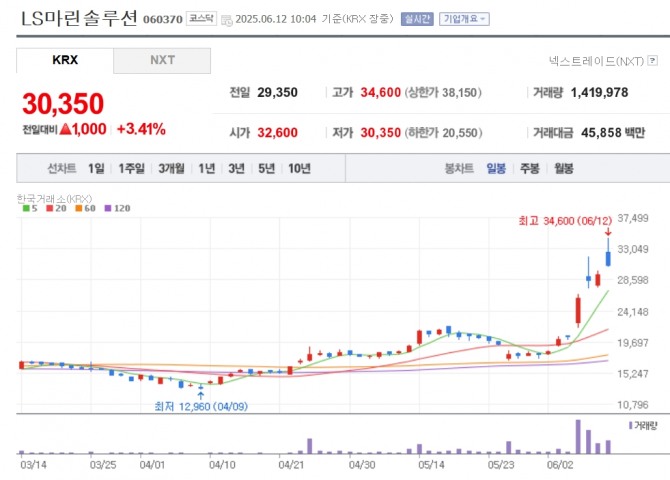The width and height of the screenshot is (670, 480).
Task: Click the 실시간 badge button
Action: coord(418,19)
